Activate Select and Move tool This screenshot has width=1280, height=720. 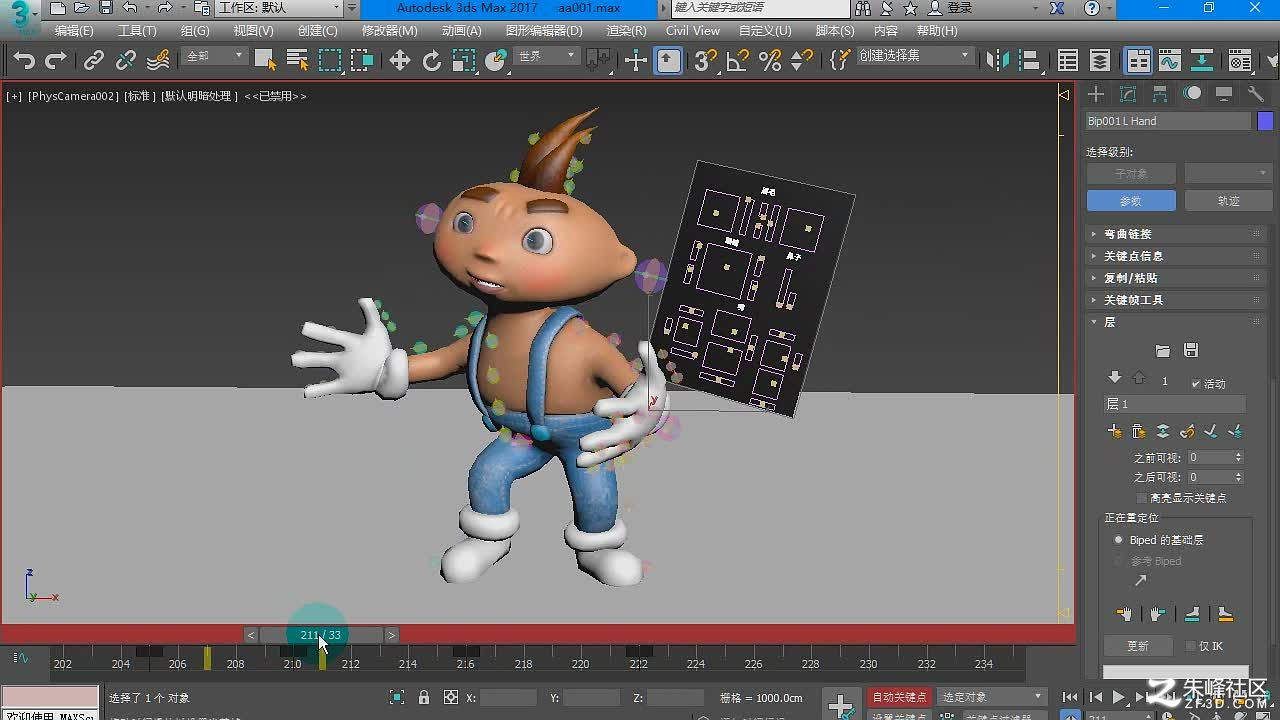click(x=400, y=61)
